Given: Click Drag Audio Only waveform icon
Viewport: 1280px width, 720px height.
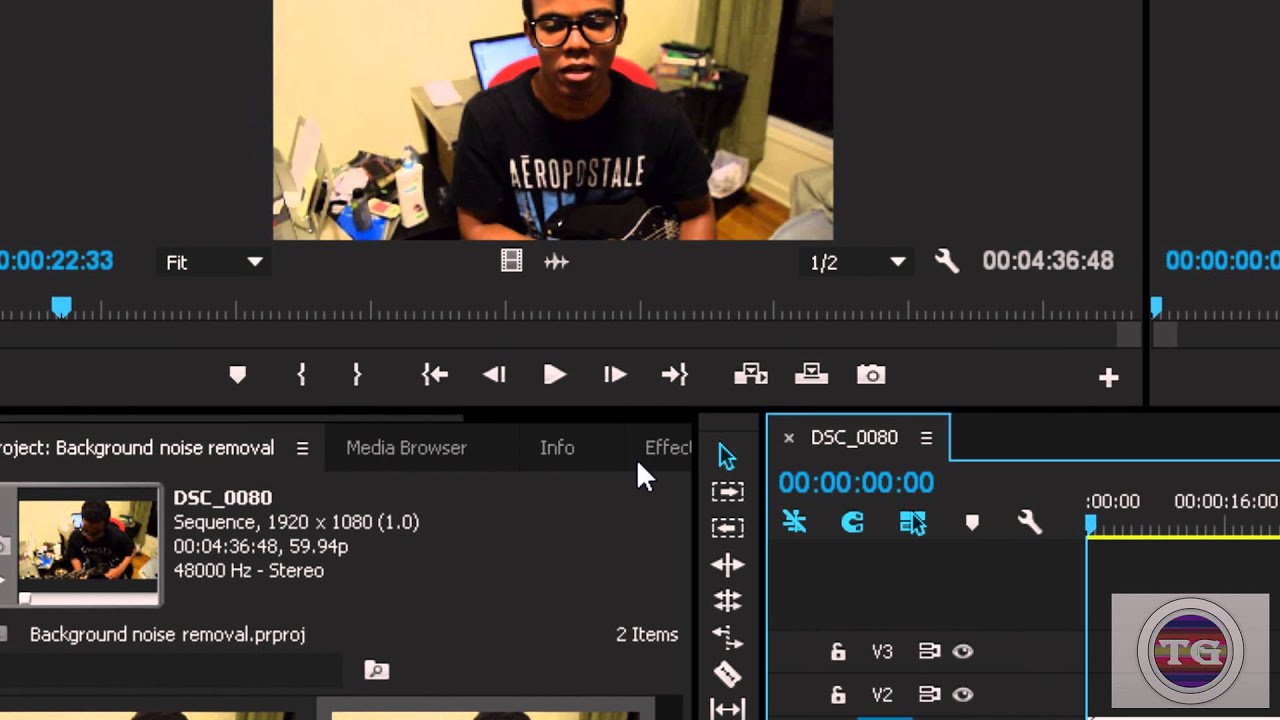Looking at the screenshot, I should 557,262.
